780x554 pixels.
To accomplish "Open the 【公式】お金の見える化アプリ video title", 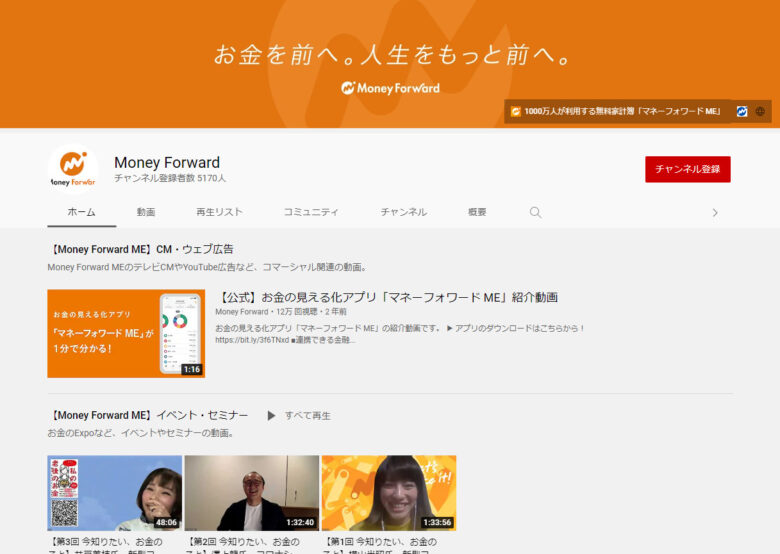I will [387, 297].
